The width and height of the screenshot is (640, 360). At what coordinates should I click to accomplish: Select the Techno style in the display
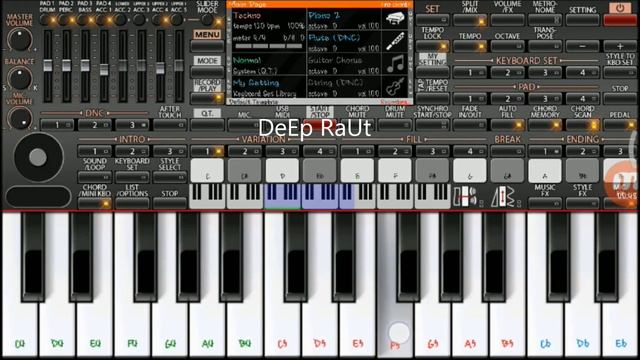point(247,16)
